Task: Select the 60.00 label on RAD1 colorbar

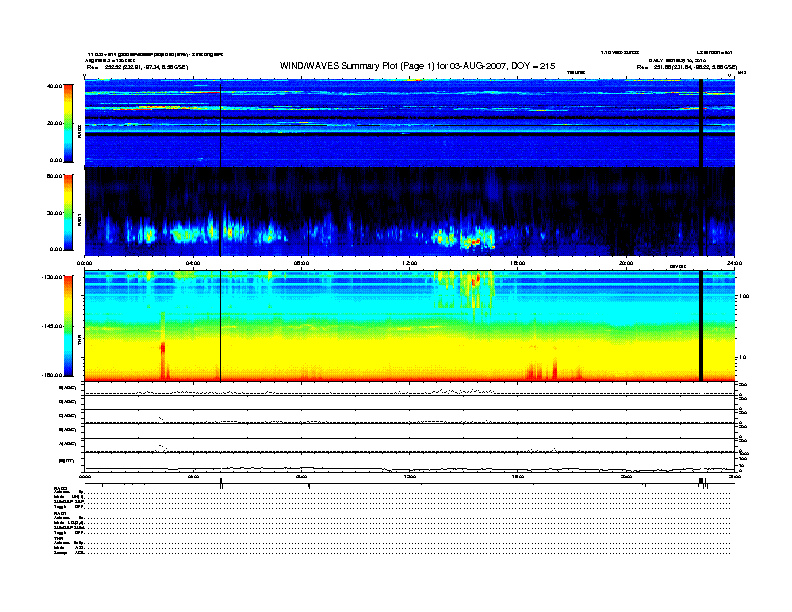Action: click(x=54, y=176)
